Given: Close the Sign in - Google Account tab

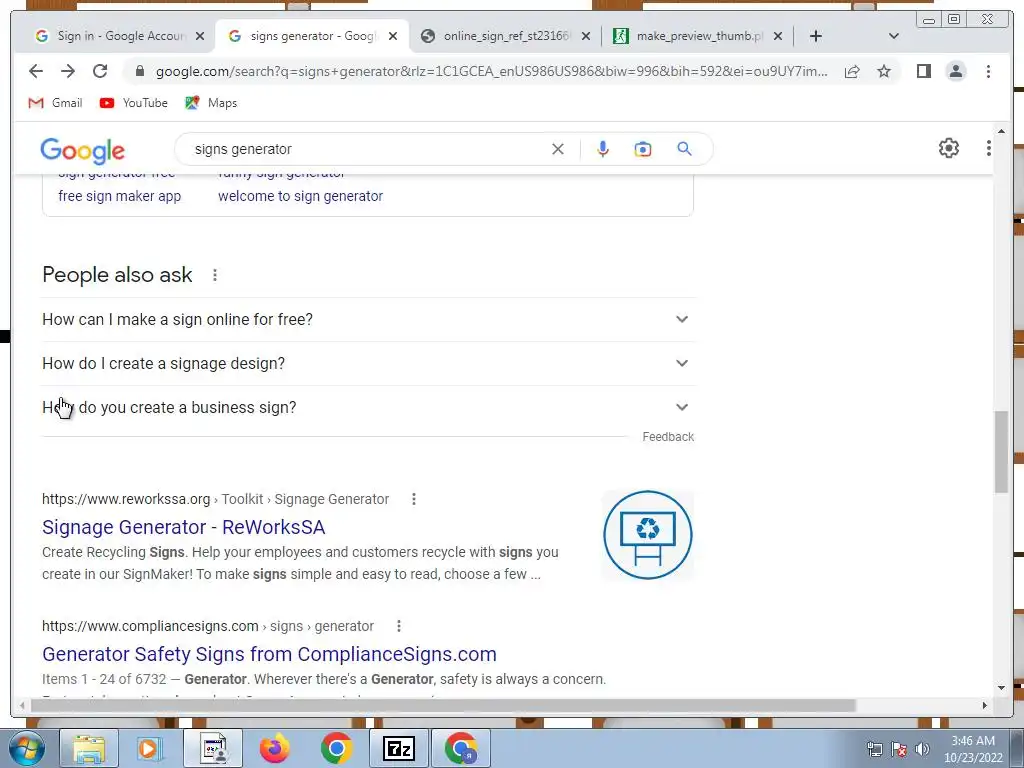Looking at the screenshot, I should (x=200, y=36).
